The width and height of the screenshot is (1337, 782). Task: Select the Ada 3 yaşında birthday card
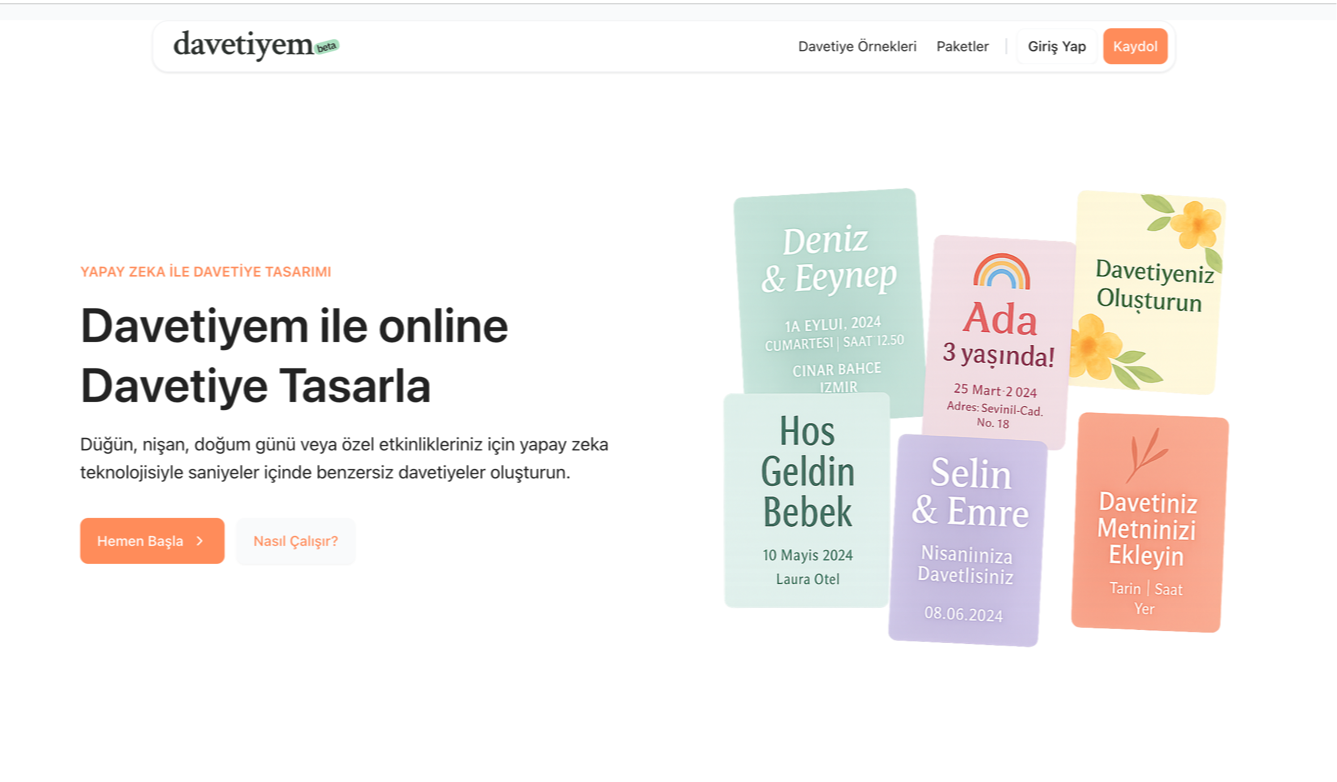999,340
